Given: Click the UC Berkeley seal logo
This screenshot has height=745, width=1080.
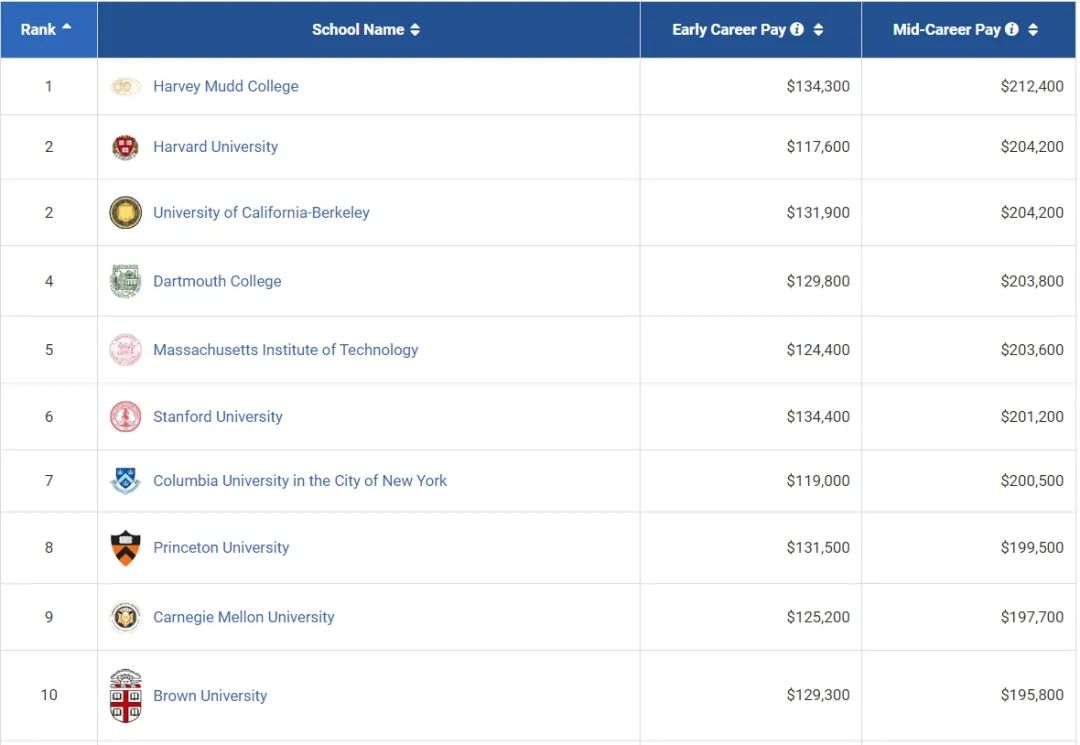Looking at the screenshot, I should 125,213.
